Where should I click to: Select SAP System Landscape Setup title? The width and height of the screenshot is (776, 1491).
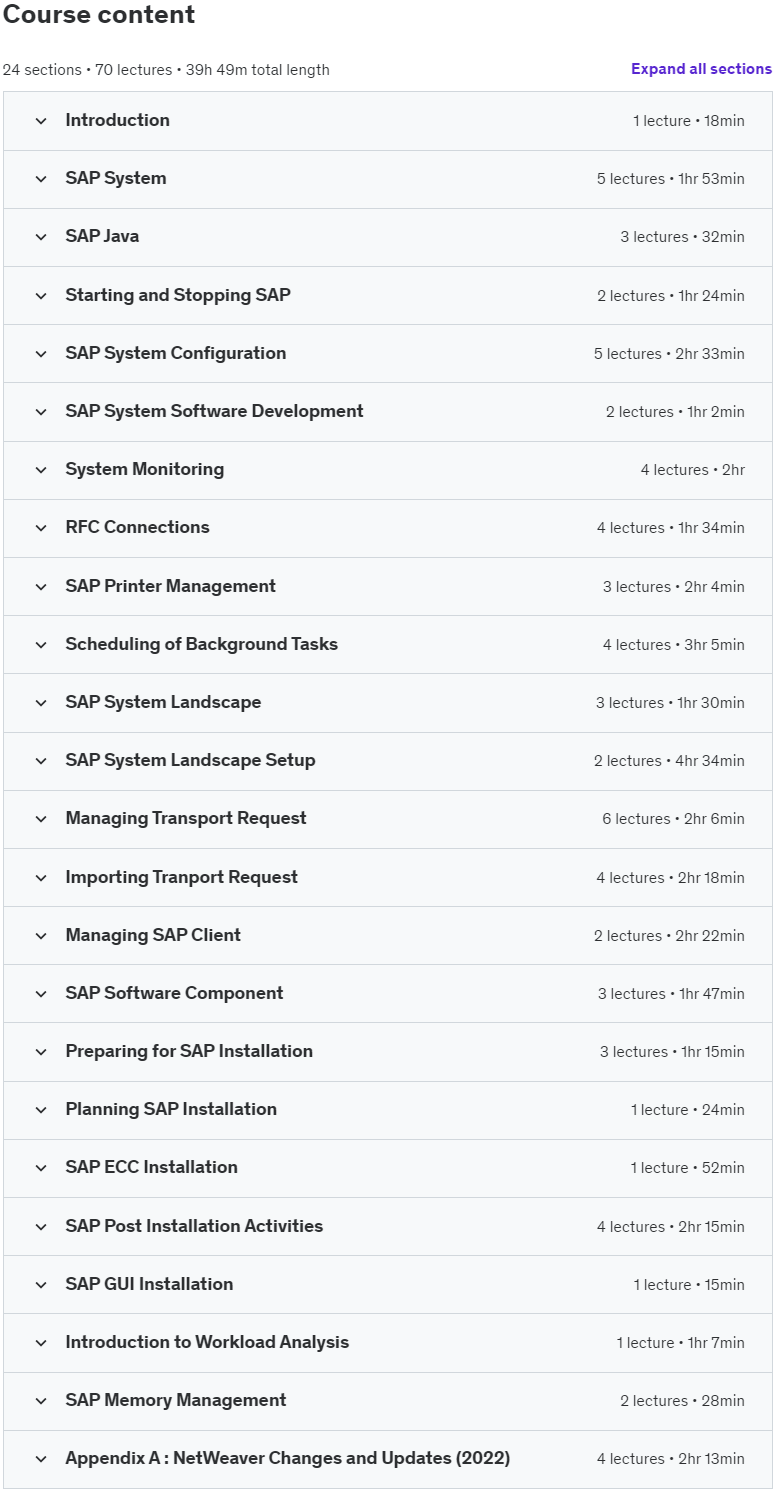(190, 760)
